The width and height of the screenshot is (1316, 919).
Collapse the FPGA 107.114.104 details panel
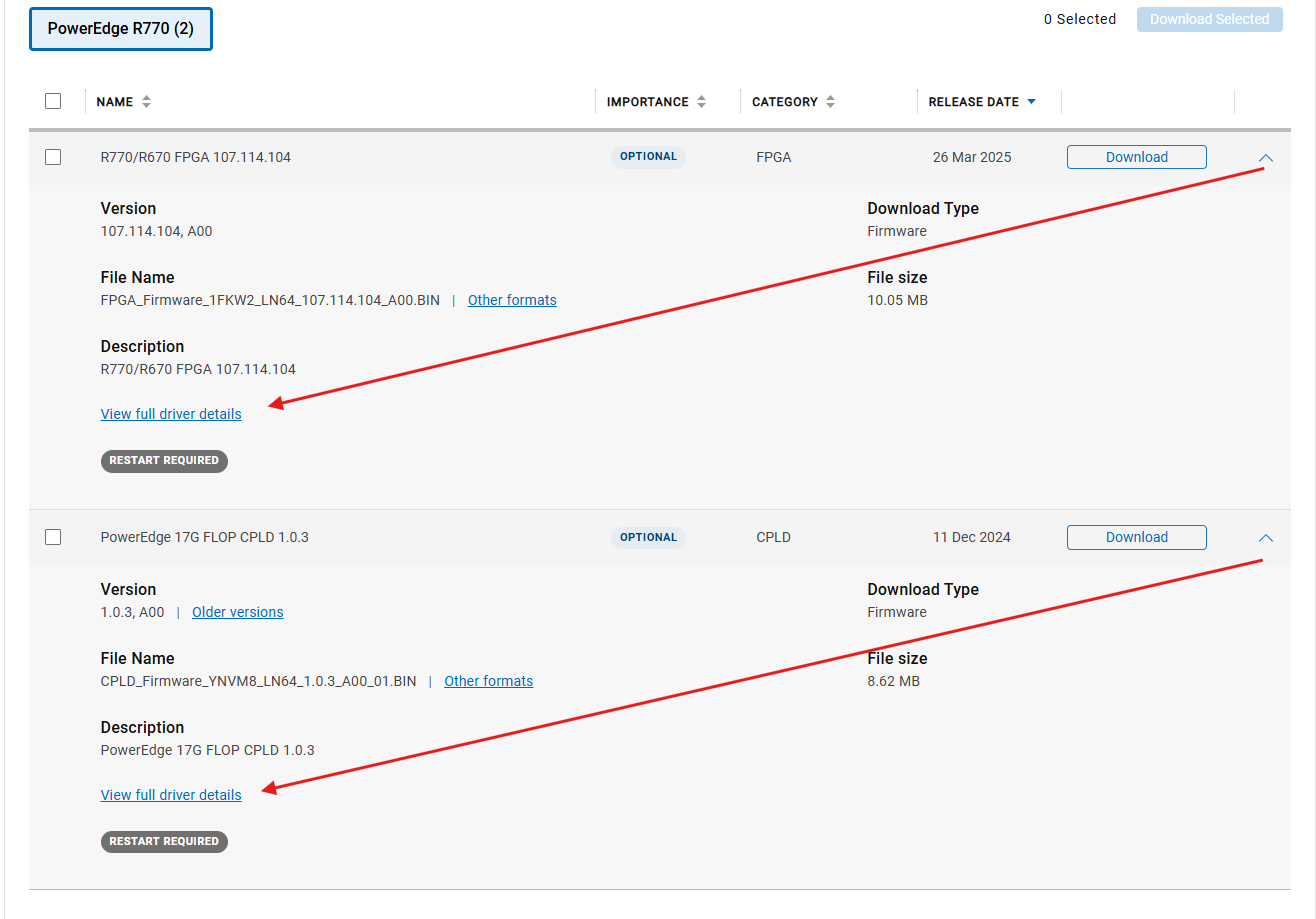click(x=1266, y=157)
